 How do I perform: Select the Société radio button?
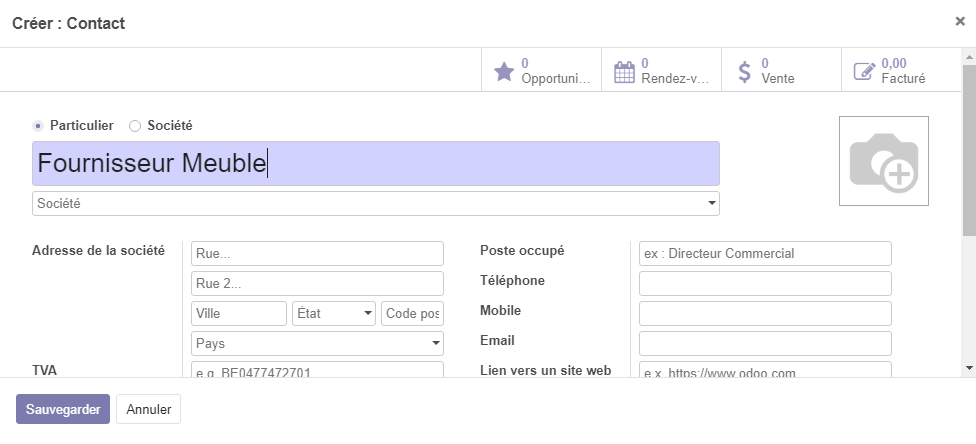pyautogui.click(x=135, y=126)
